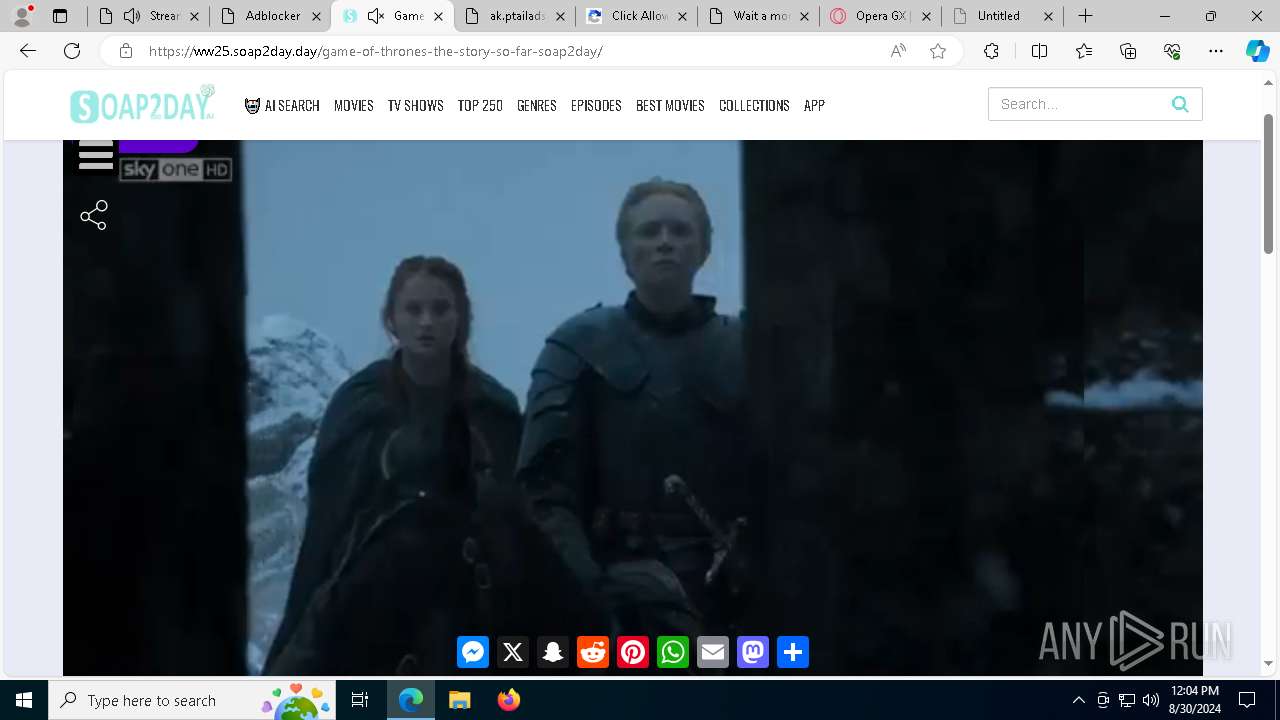
Task: Share the page on X
Action: point(513,652)
